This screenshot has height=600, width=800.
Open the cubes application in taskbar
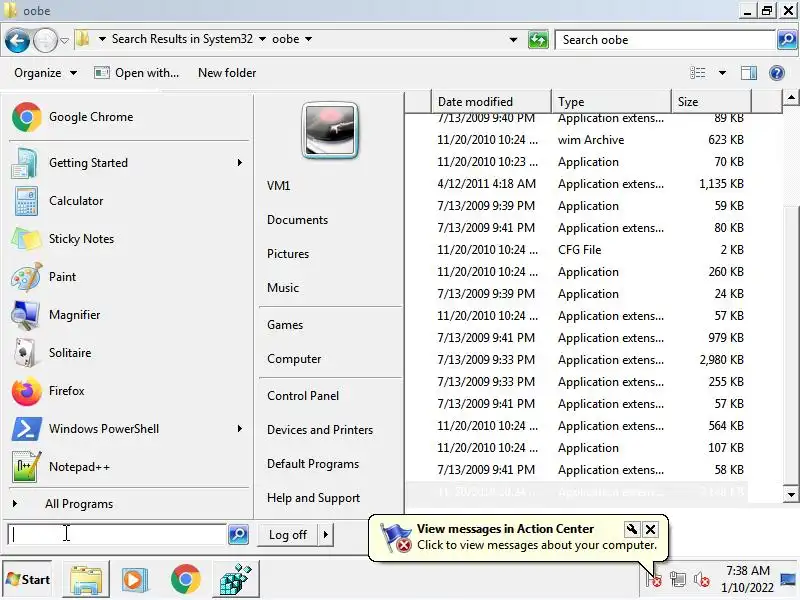(x=235, y=580)
